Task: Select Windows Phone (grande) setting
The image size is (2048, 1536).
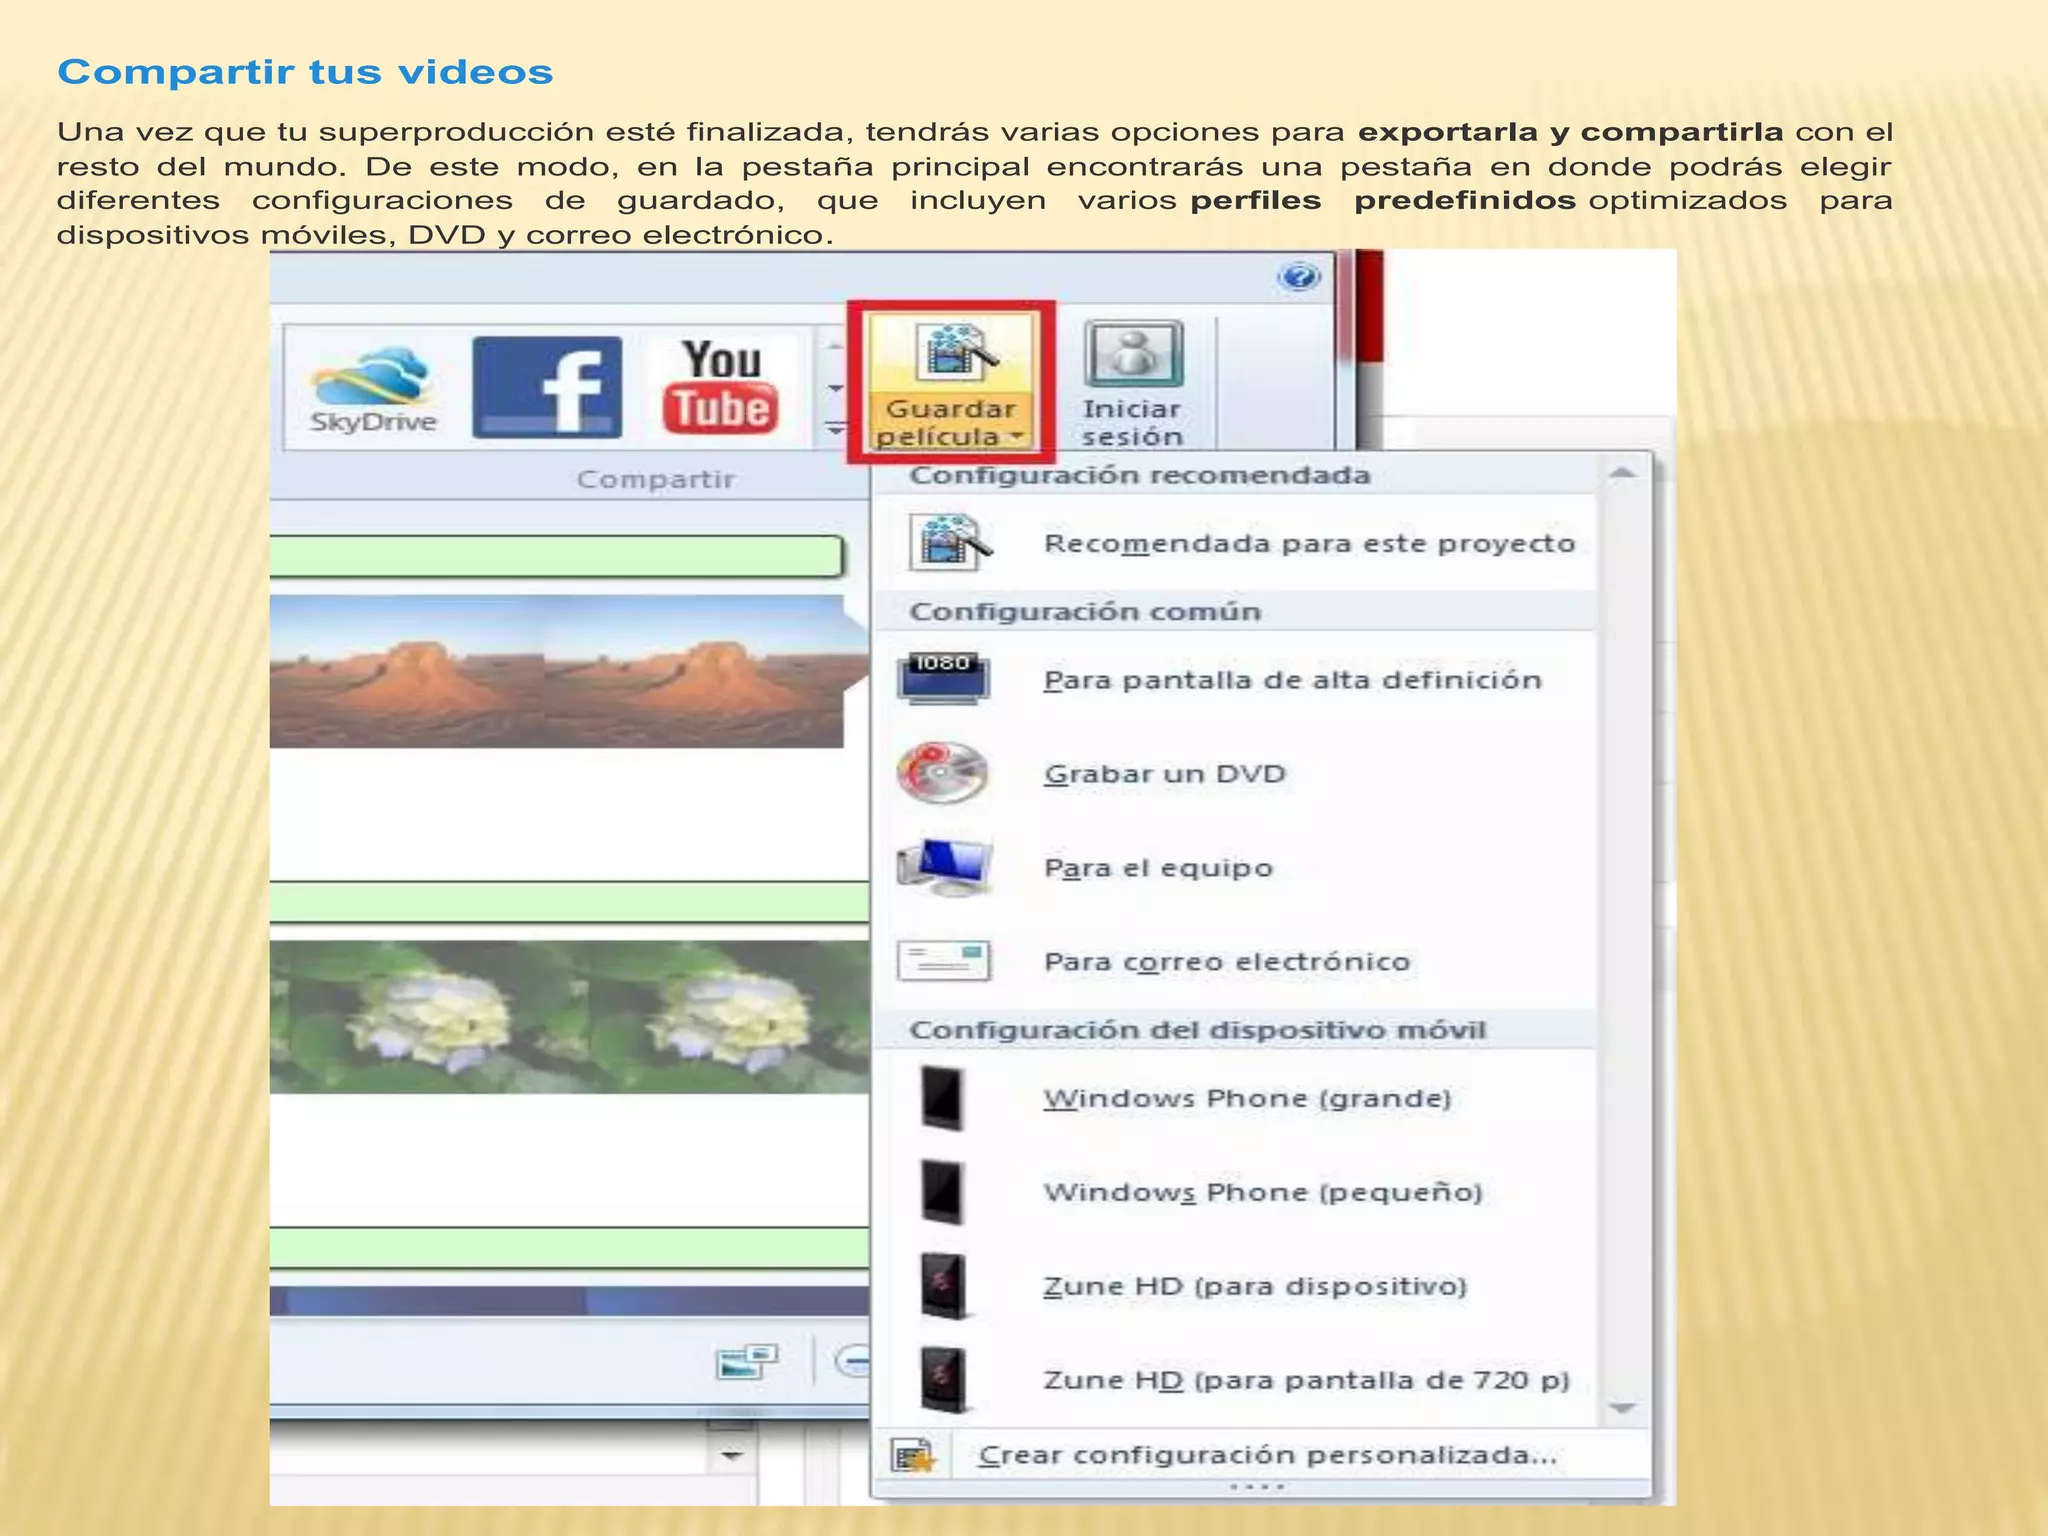Action: pos(1234,1098)
